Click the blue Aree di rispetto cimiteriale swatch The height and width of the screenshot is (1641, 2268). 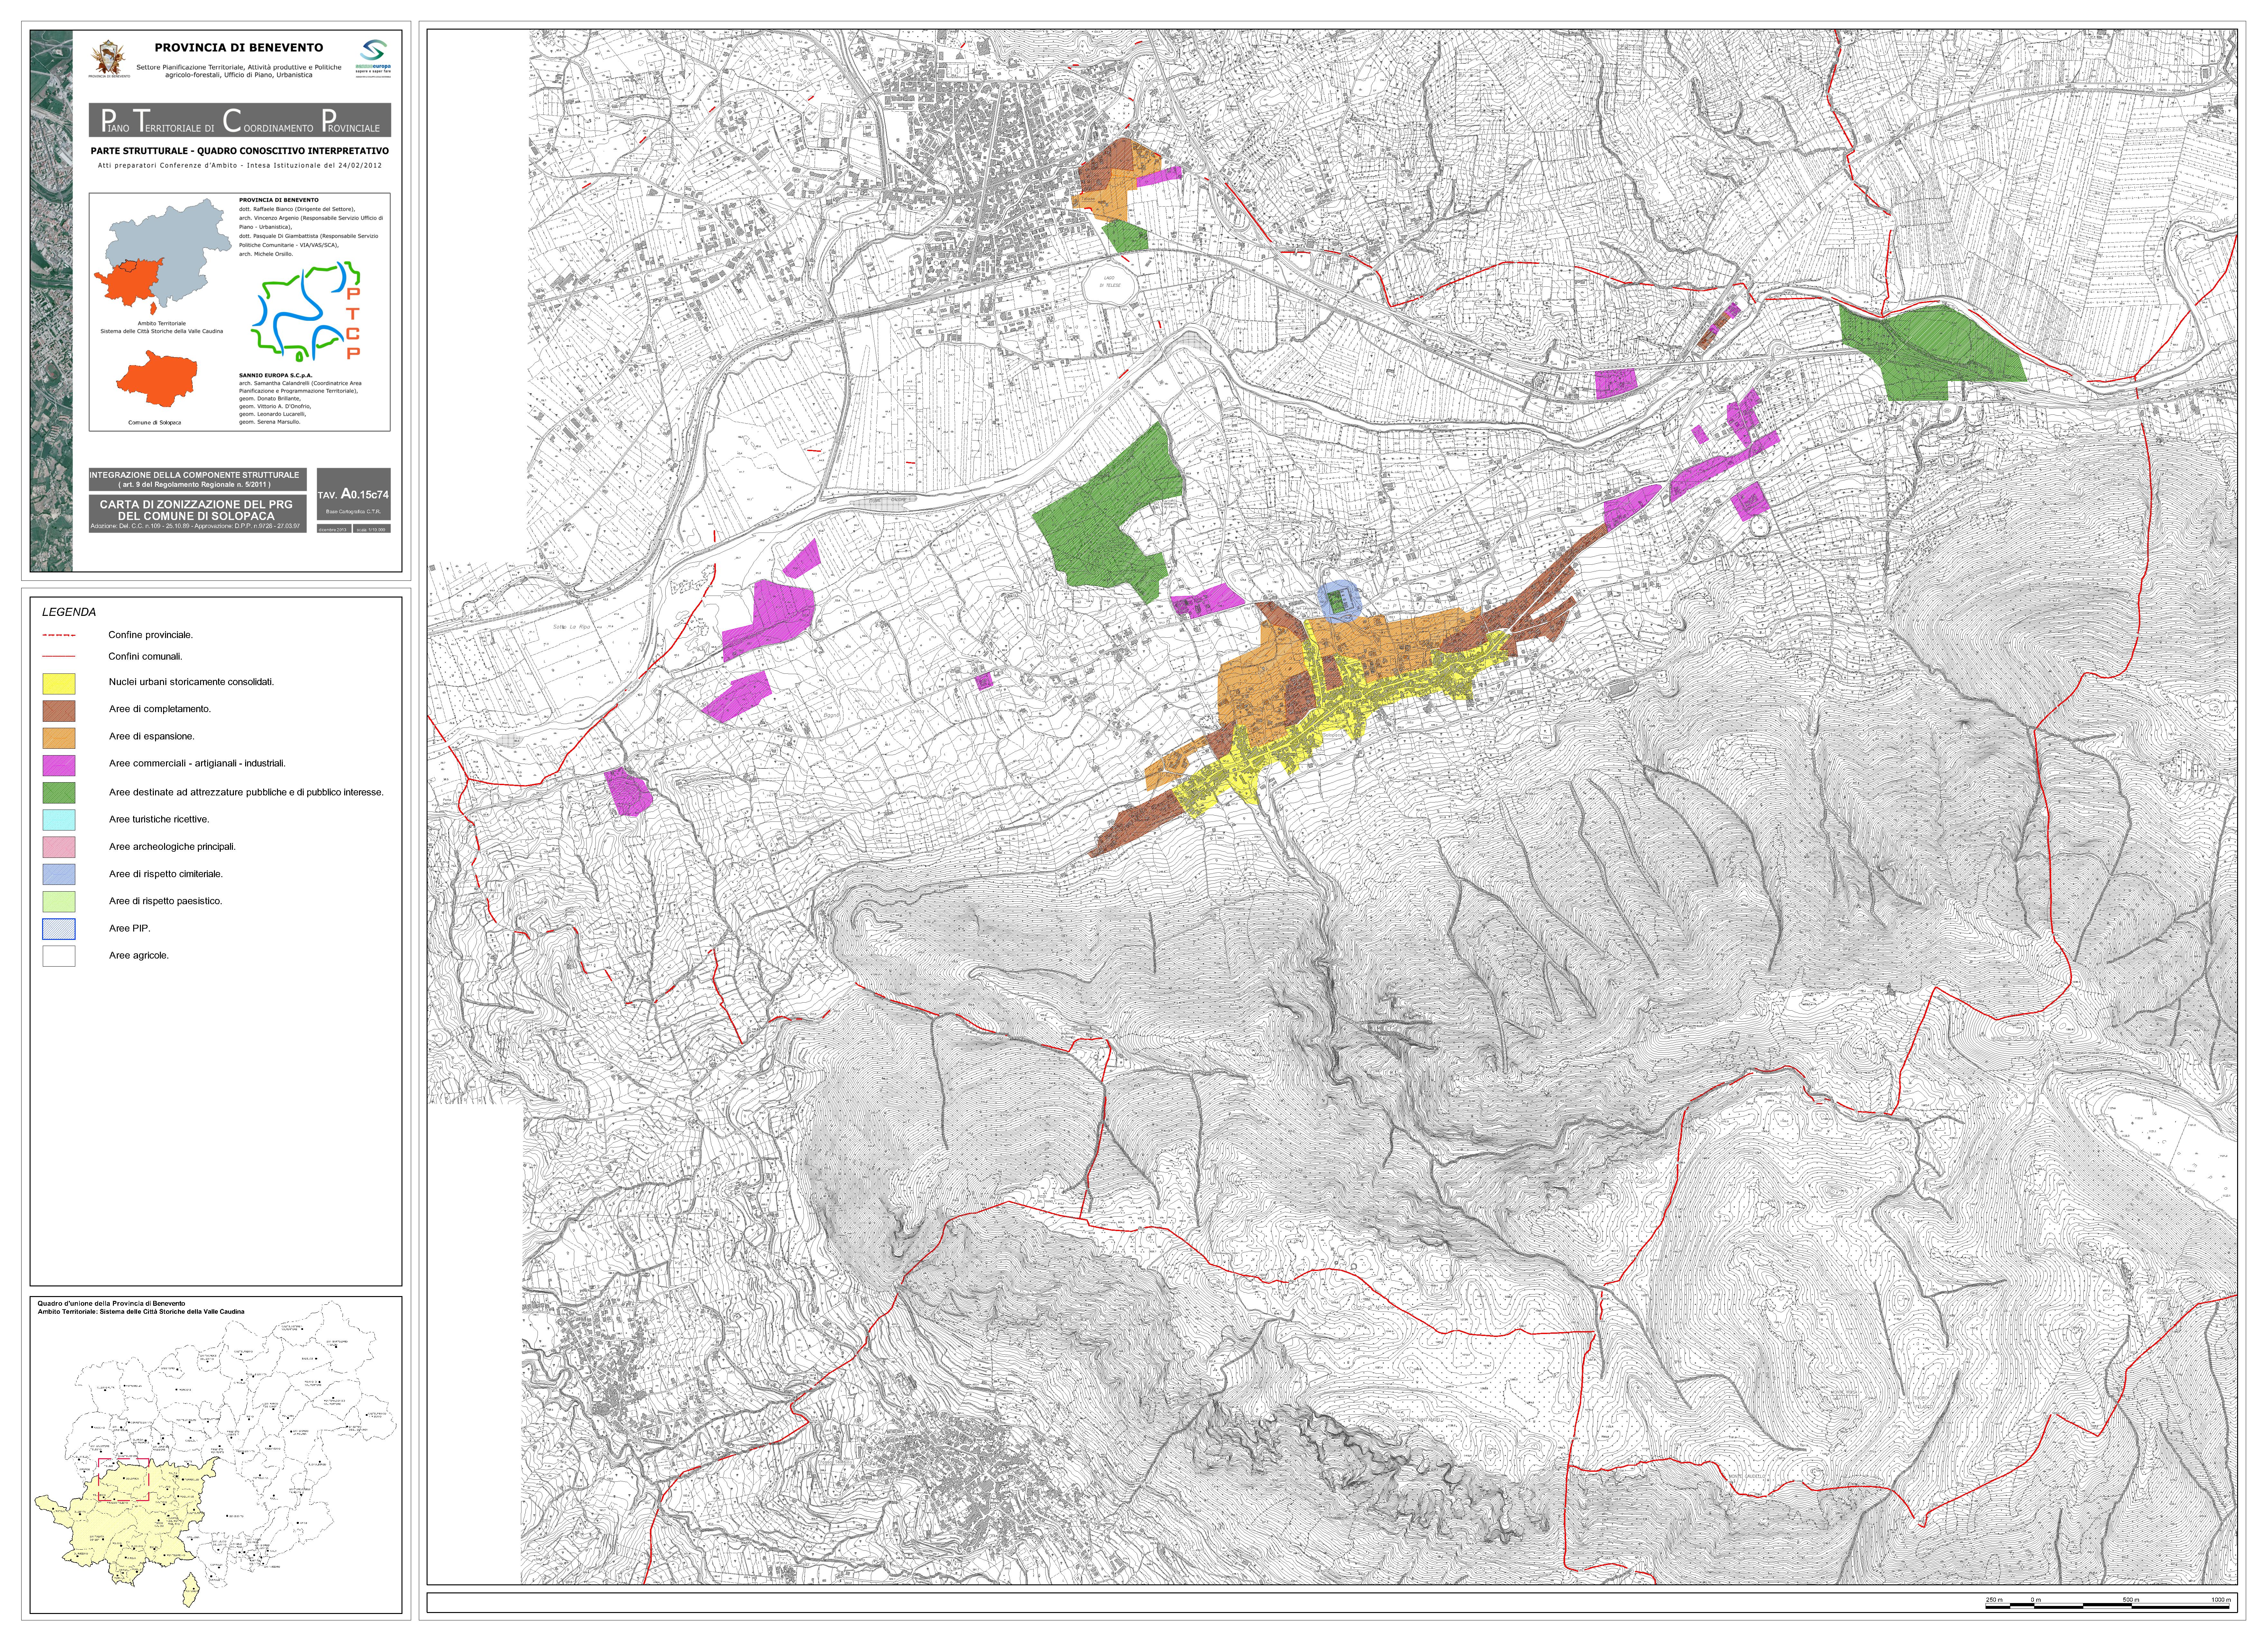(59, 874)
